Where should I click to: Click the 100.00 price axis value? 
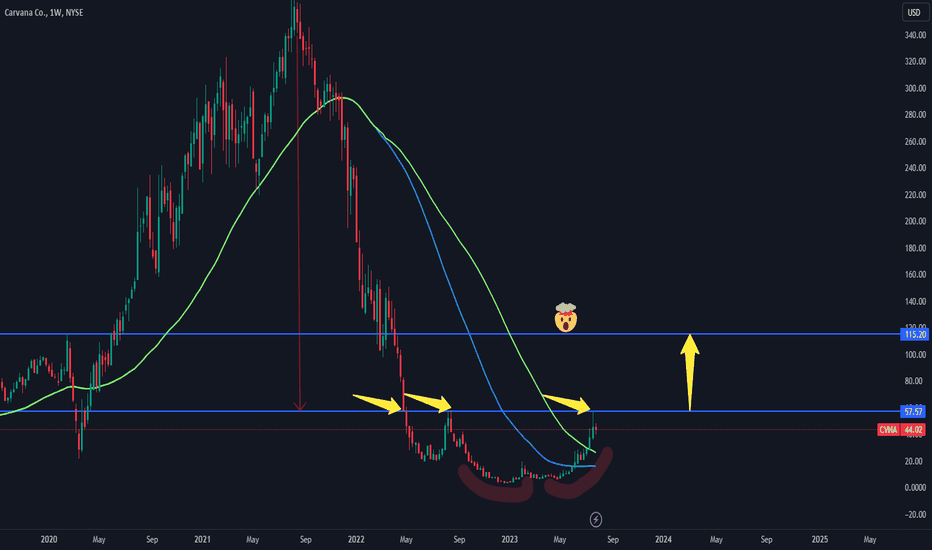click(x=915, y=355)
